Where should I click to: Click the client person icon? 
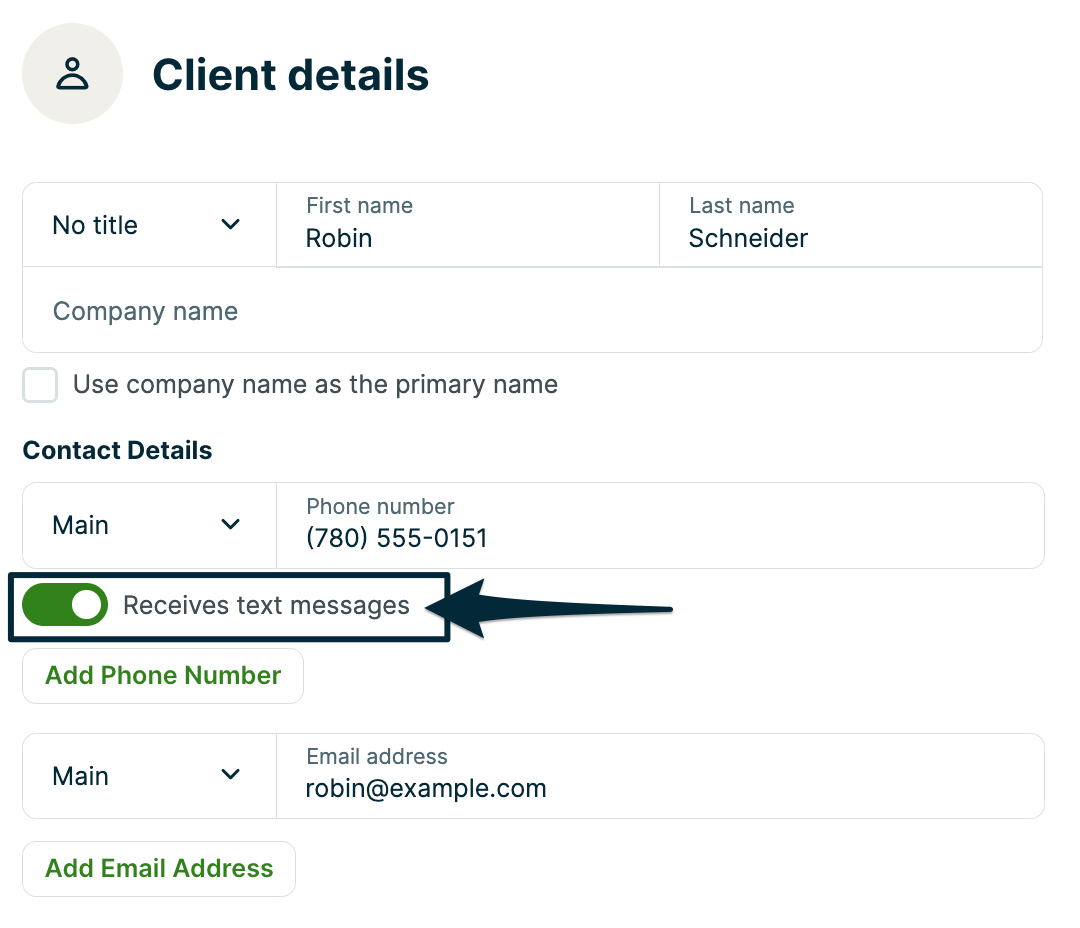pyautogui.click(x=72, y=75)
